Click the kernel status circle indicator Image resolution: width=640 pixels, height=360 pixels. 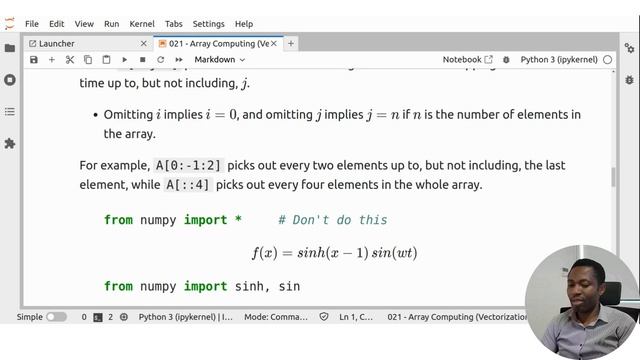coord(607,60)
